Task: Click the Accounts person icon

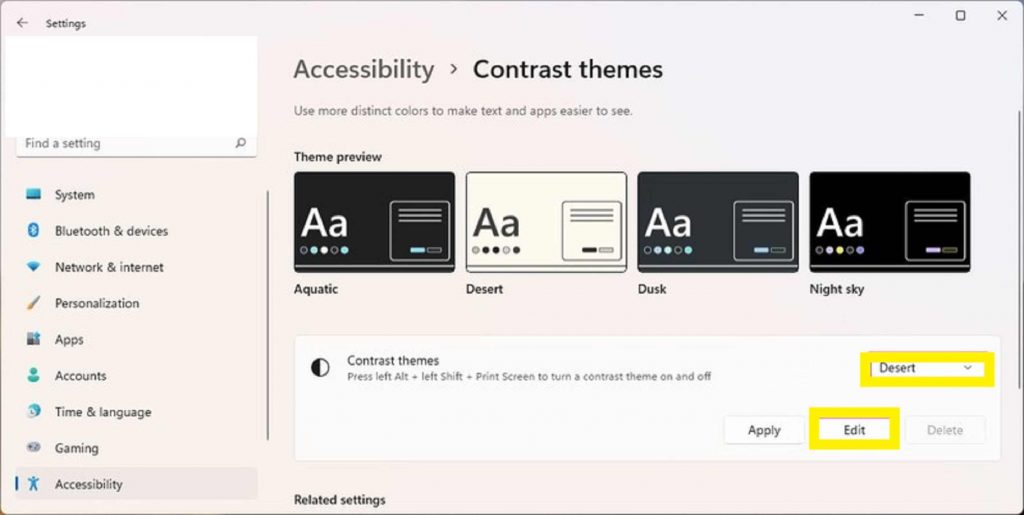Action: 34,376
